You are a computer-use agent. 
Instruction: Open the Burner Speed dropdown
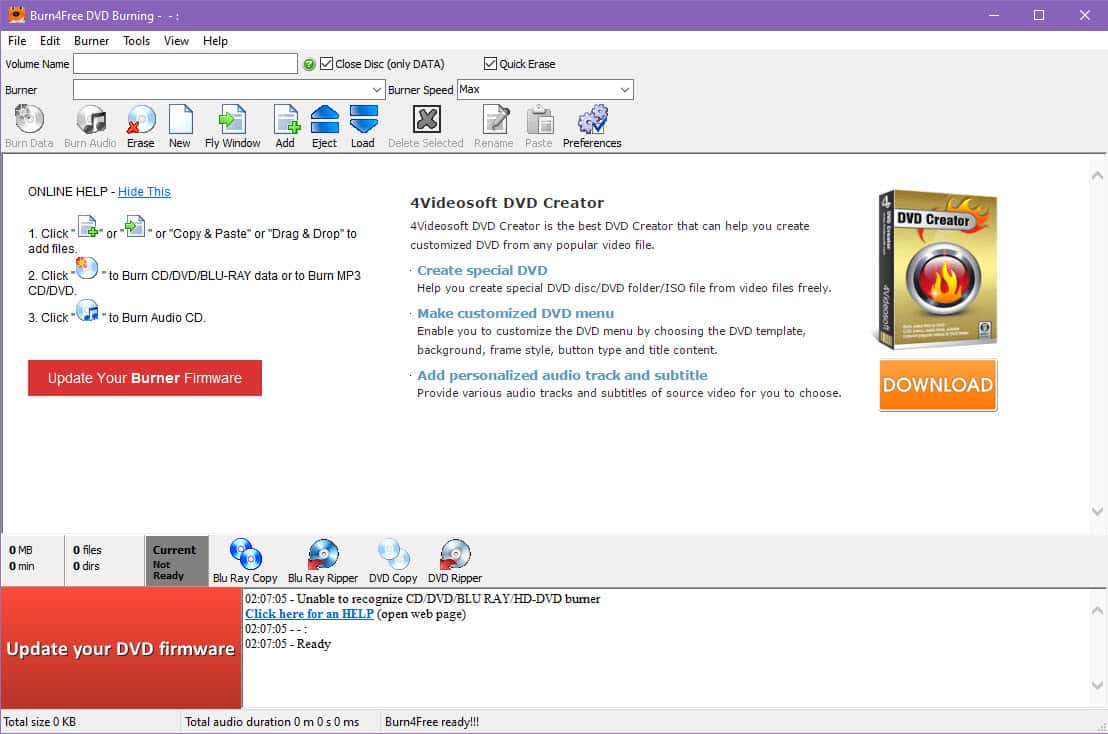(625, 90)
